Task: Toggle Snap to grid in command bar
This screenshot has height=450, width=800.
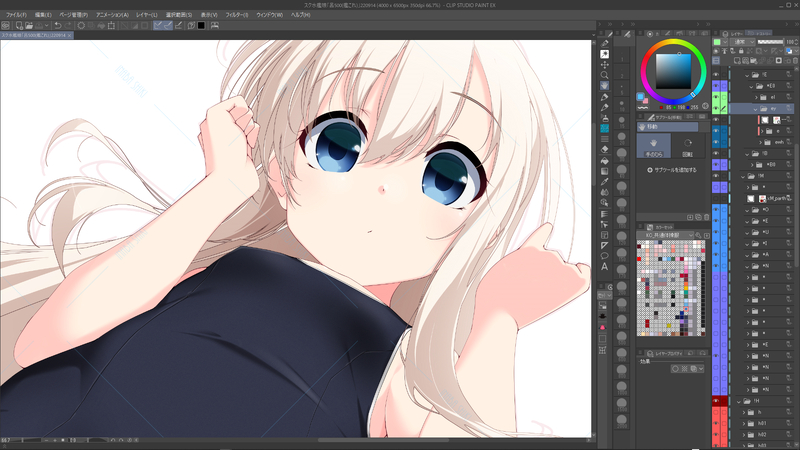Action: [178, 25]
